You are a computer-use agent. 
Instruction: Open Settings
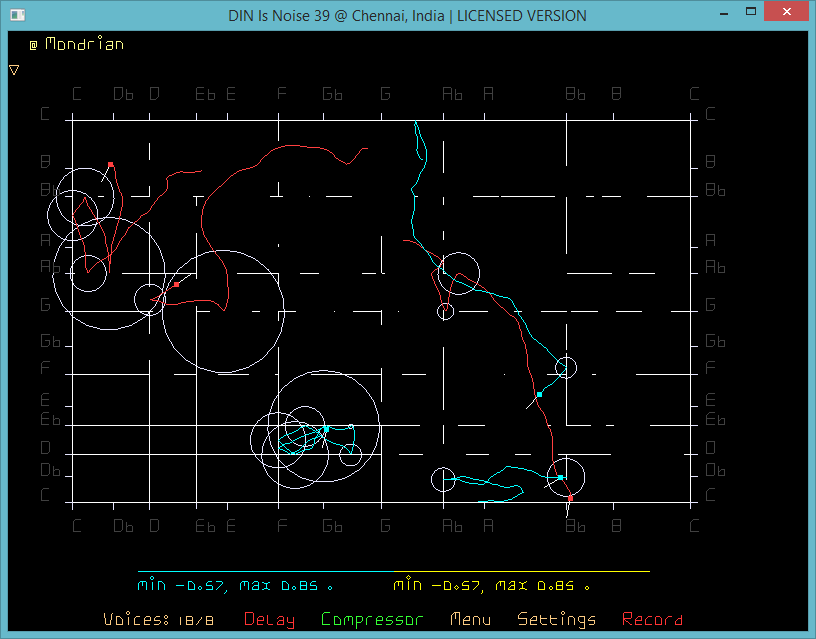(556, 620)
